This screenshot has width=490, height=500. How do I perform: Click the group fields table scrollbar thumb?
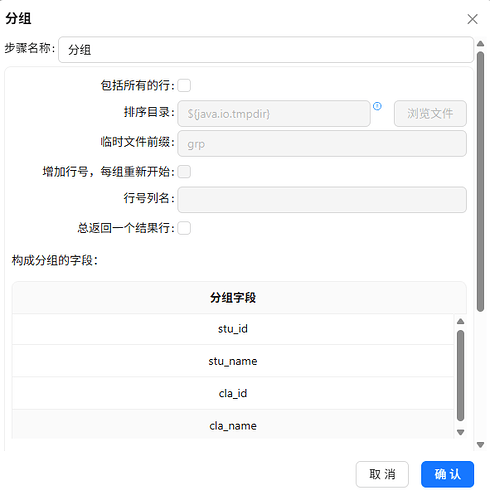pos(460,376)
